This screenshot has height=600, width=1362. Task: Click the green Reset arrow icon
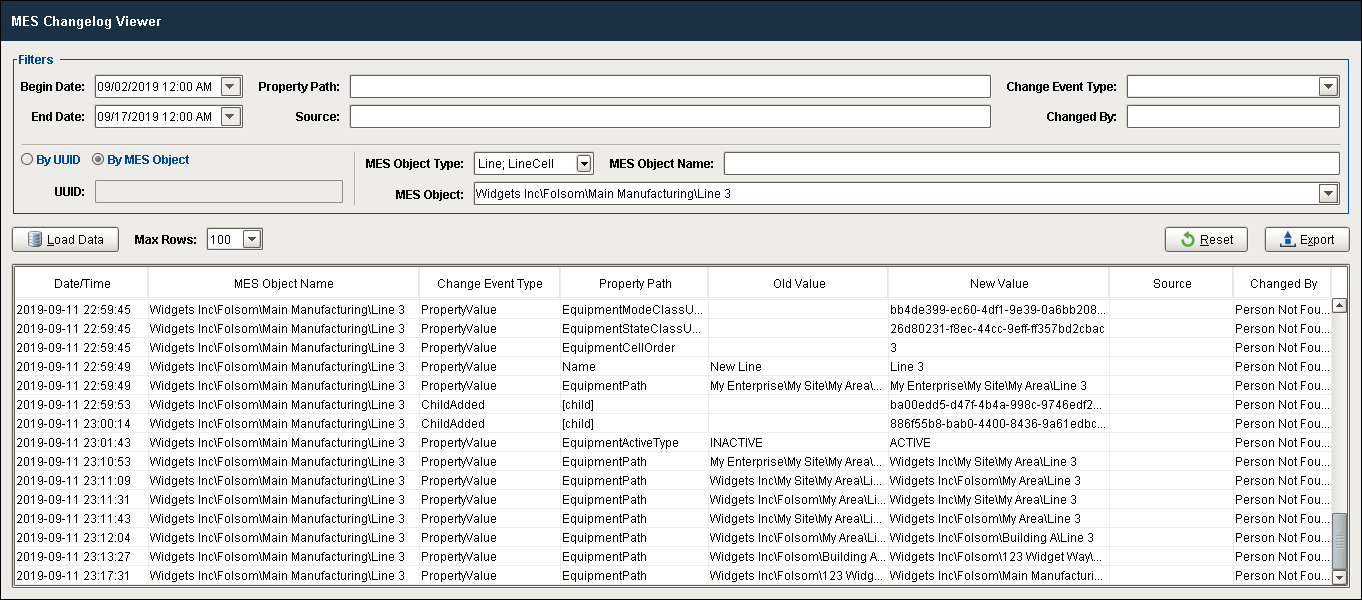(x=1188, y=240)
